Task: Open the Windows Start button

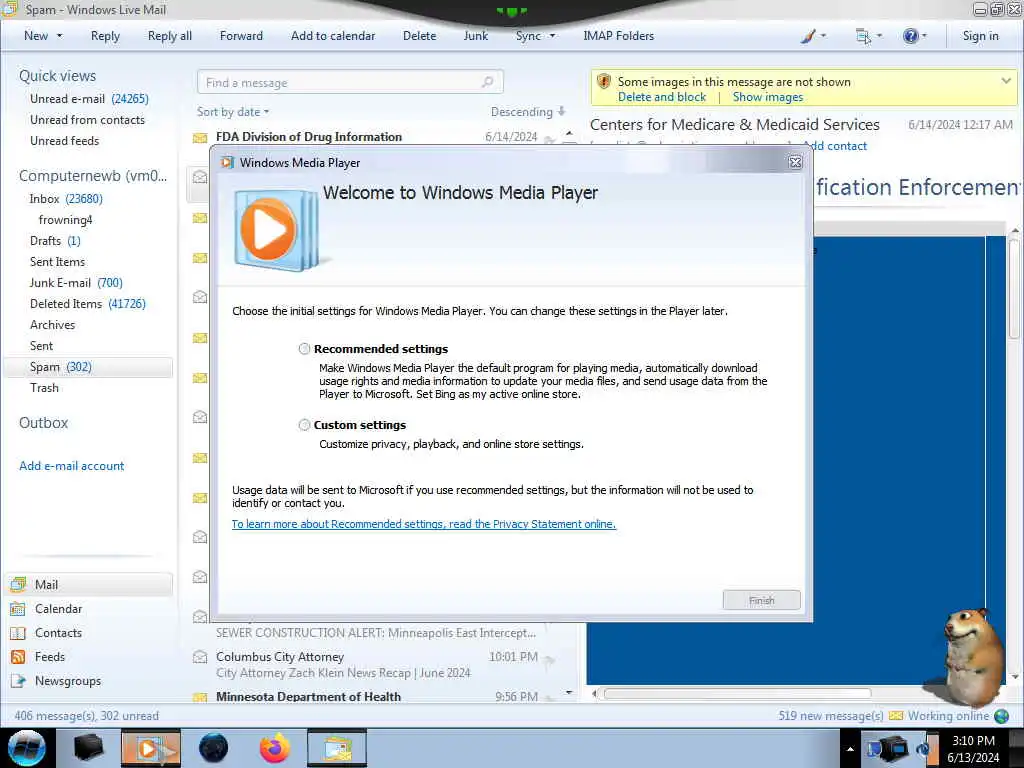Action: click(27, 748)
